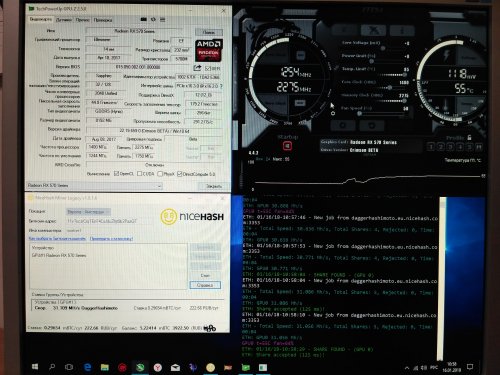
Task: Click the Core Voltage slider handle
Action: pyautogui.click(x=383, y=48)
